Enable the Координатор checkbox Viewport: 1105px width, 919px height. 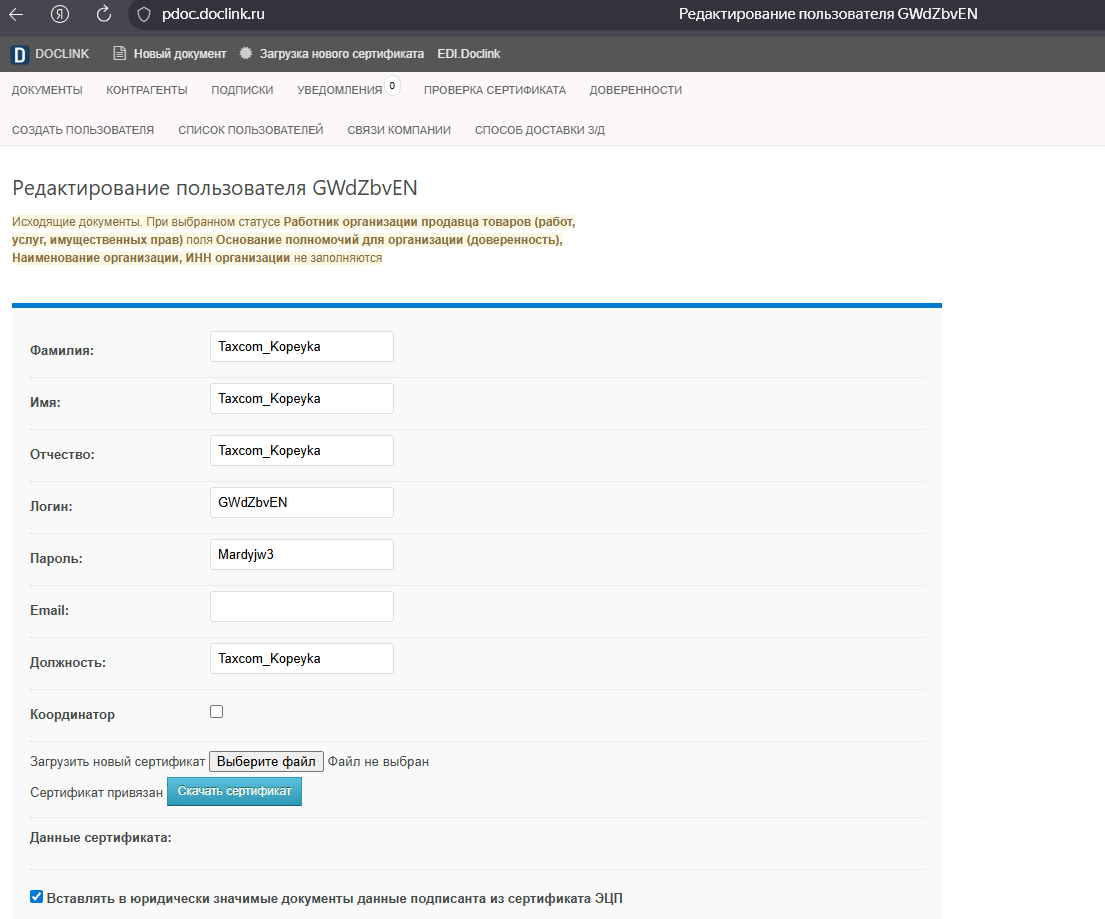pyautogui.click(x=216, y=712)
